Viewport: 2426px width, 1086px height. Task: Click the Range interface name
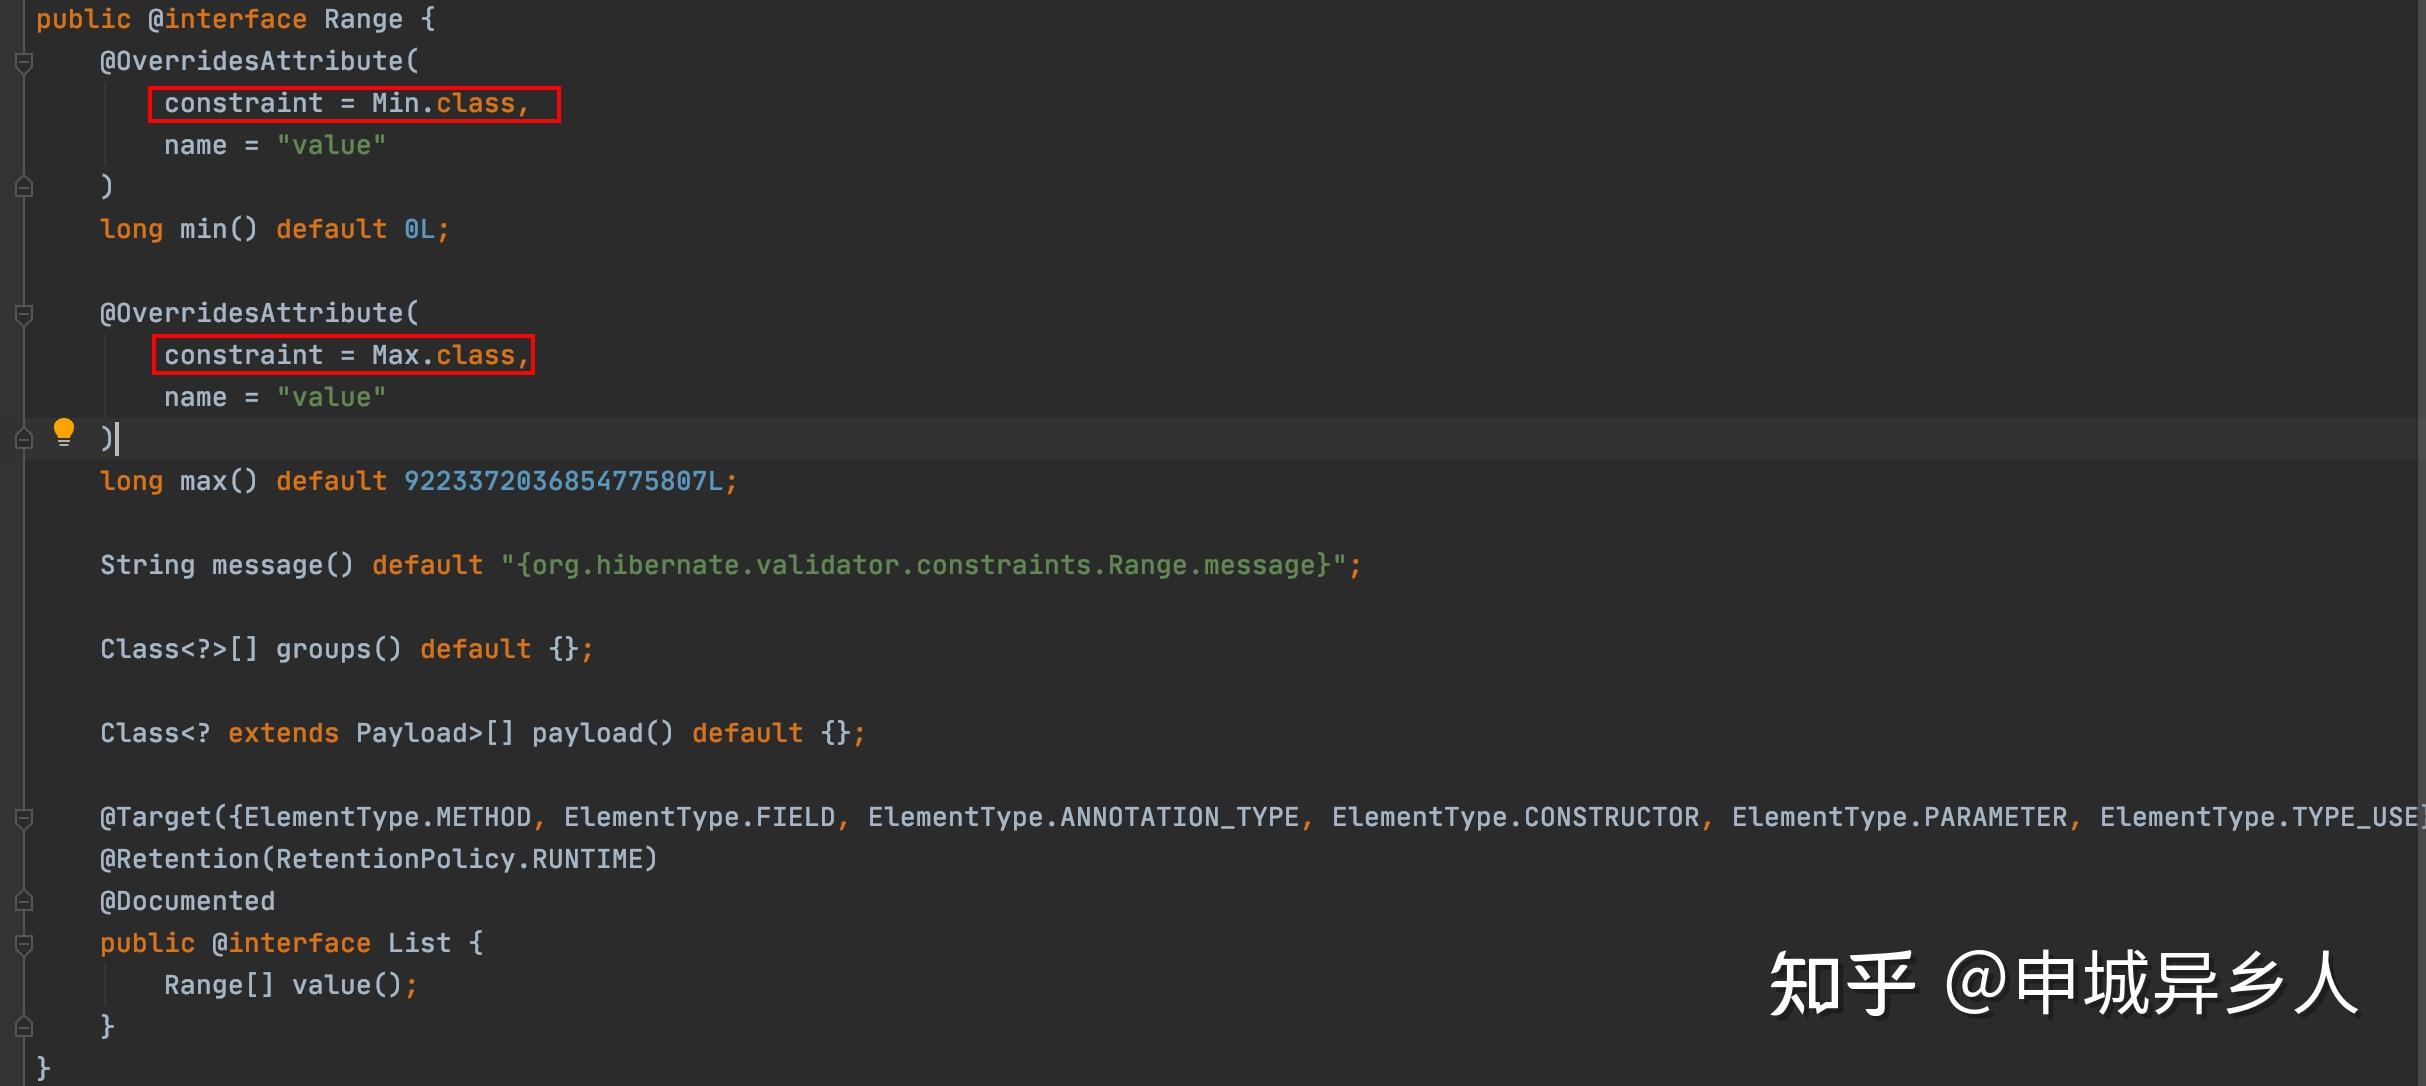(362, 20)
